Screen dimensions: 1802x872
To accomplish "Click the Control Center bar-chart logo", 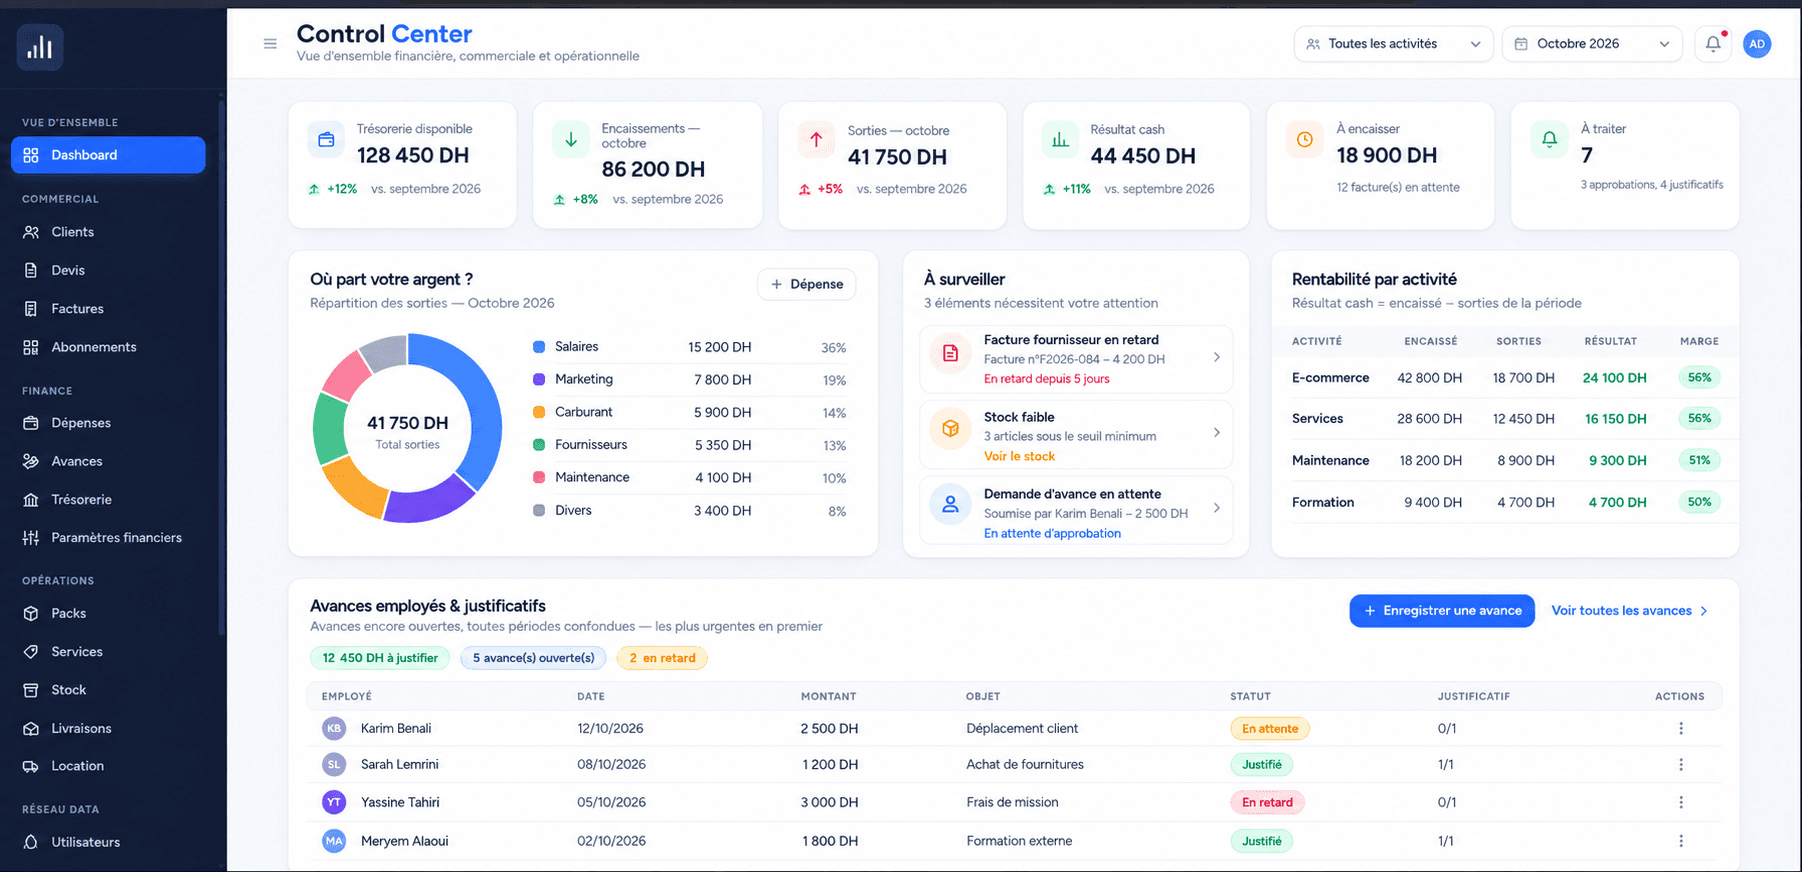I will [x=40, y=47].
